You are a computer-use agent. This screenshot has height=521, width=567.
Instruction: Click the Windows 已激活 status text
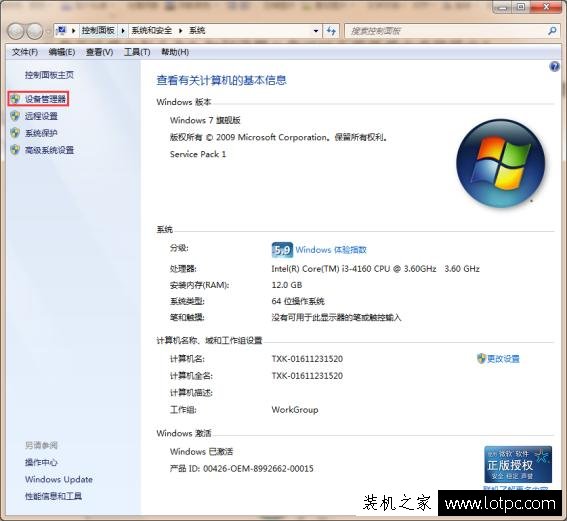201,452
